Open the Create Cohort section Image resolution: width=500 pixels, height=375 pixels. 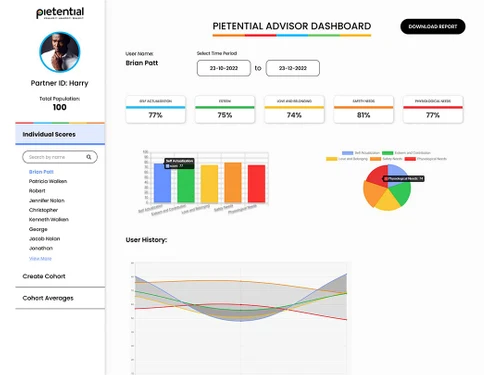coord(60,276)
